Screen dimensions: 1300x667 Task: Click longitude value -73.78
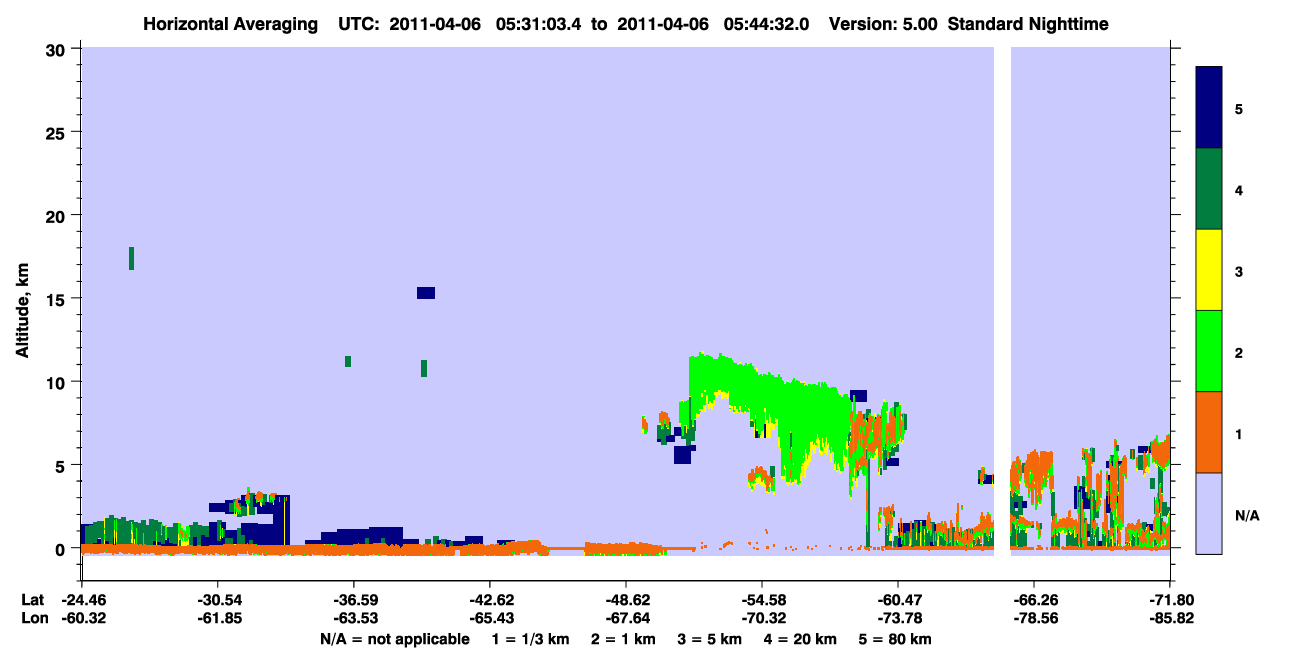(897, 618)
